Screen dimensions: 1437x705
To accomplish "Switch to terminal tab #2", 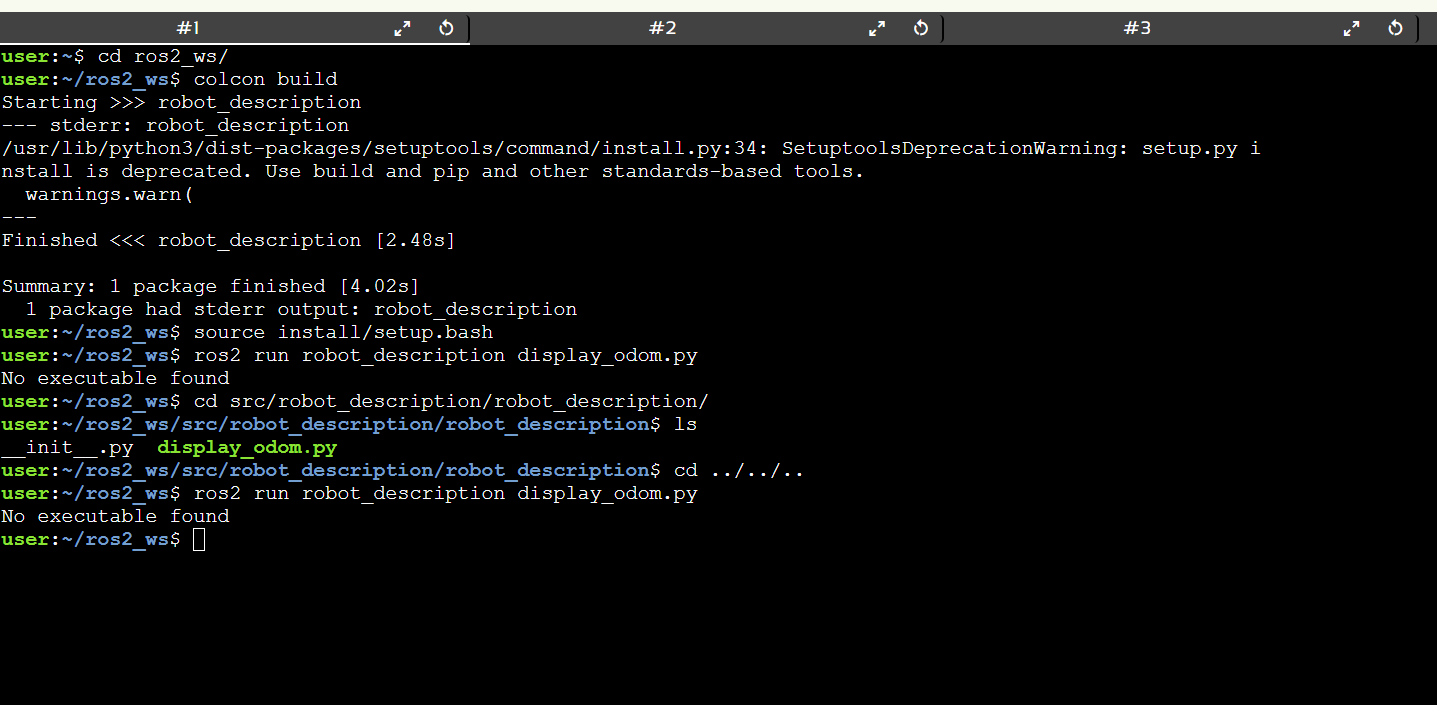I will pyautogui.click(x=662, y=28).
